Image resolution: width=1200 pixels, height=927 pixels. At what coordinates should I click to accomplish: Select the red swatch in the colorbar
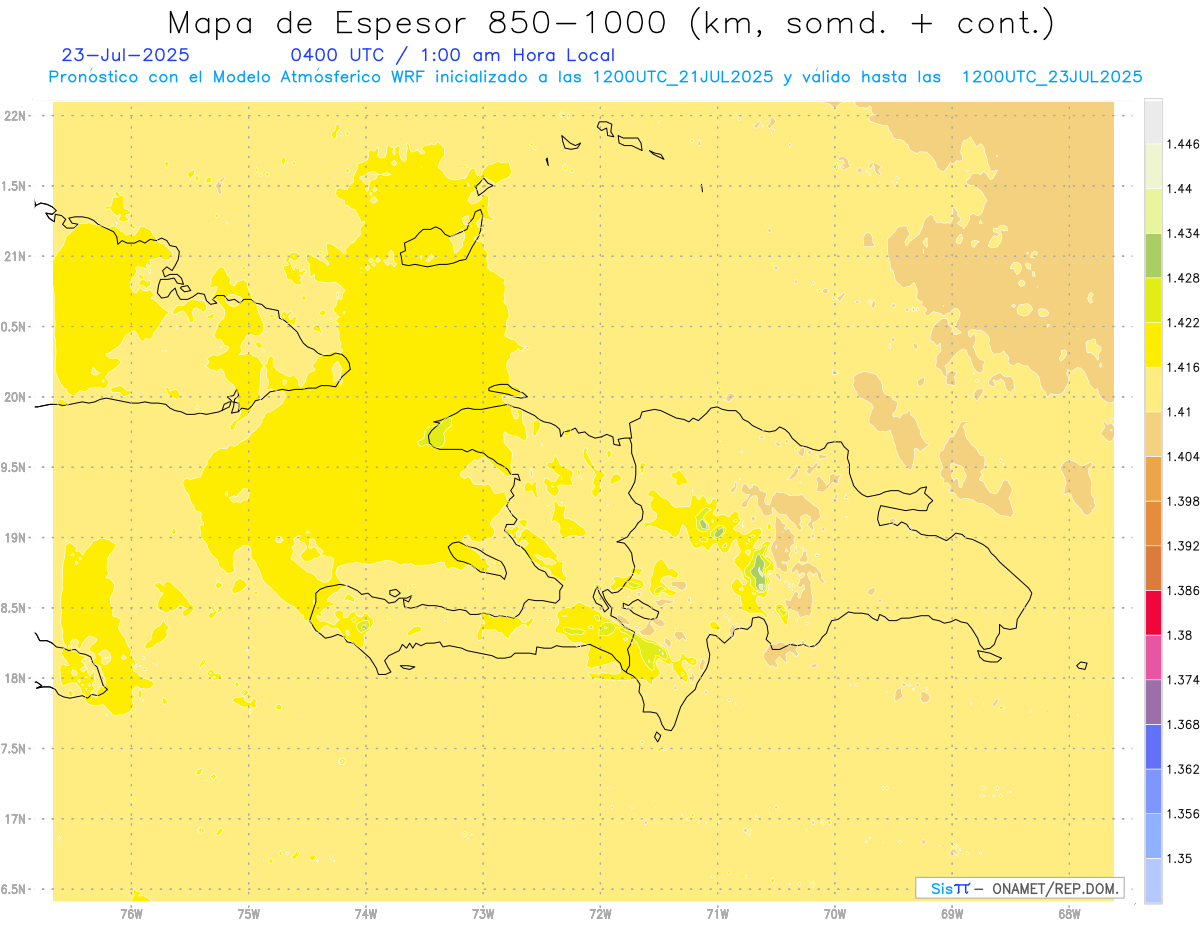(x=1153, y=612)
